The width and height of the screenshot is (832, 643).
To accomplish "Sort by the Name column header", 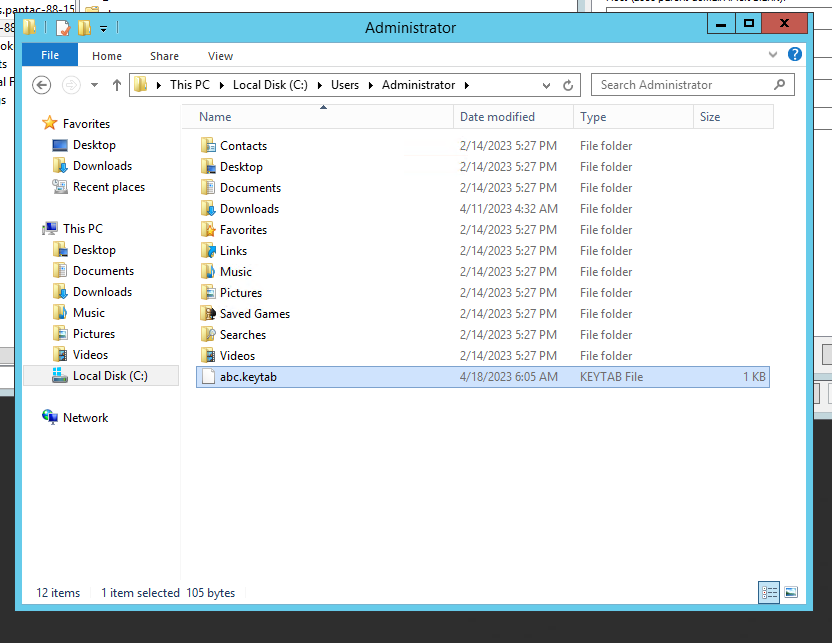I will (317, 117).
